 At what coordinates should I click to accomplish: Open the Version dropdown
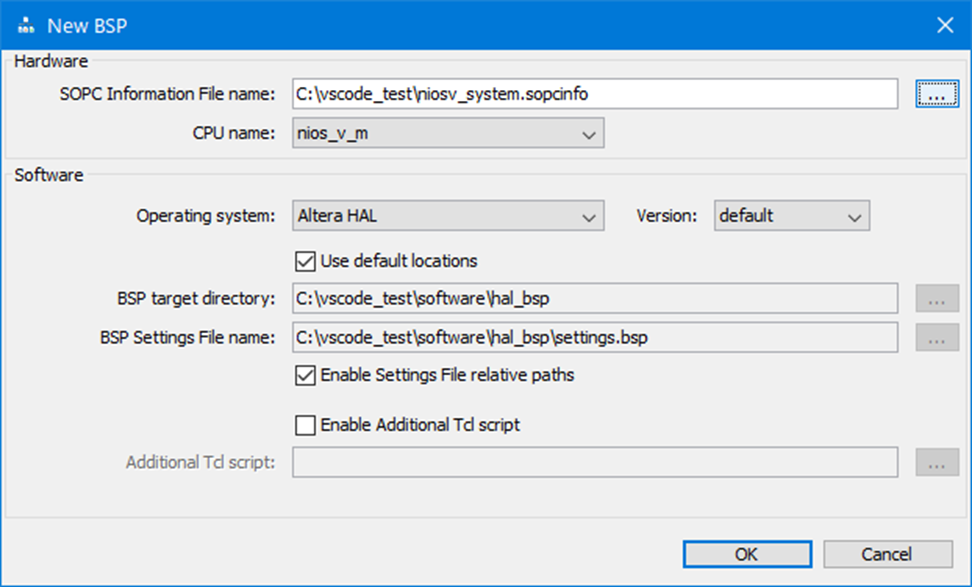pos(791,215)
